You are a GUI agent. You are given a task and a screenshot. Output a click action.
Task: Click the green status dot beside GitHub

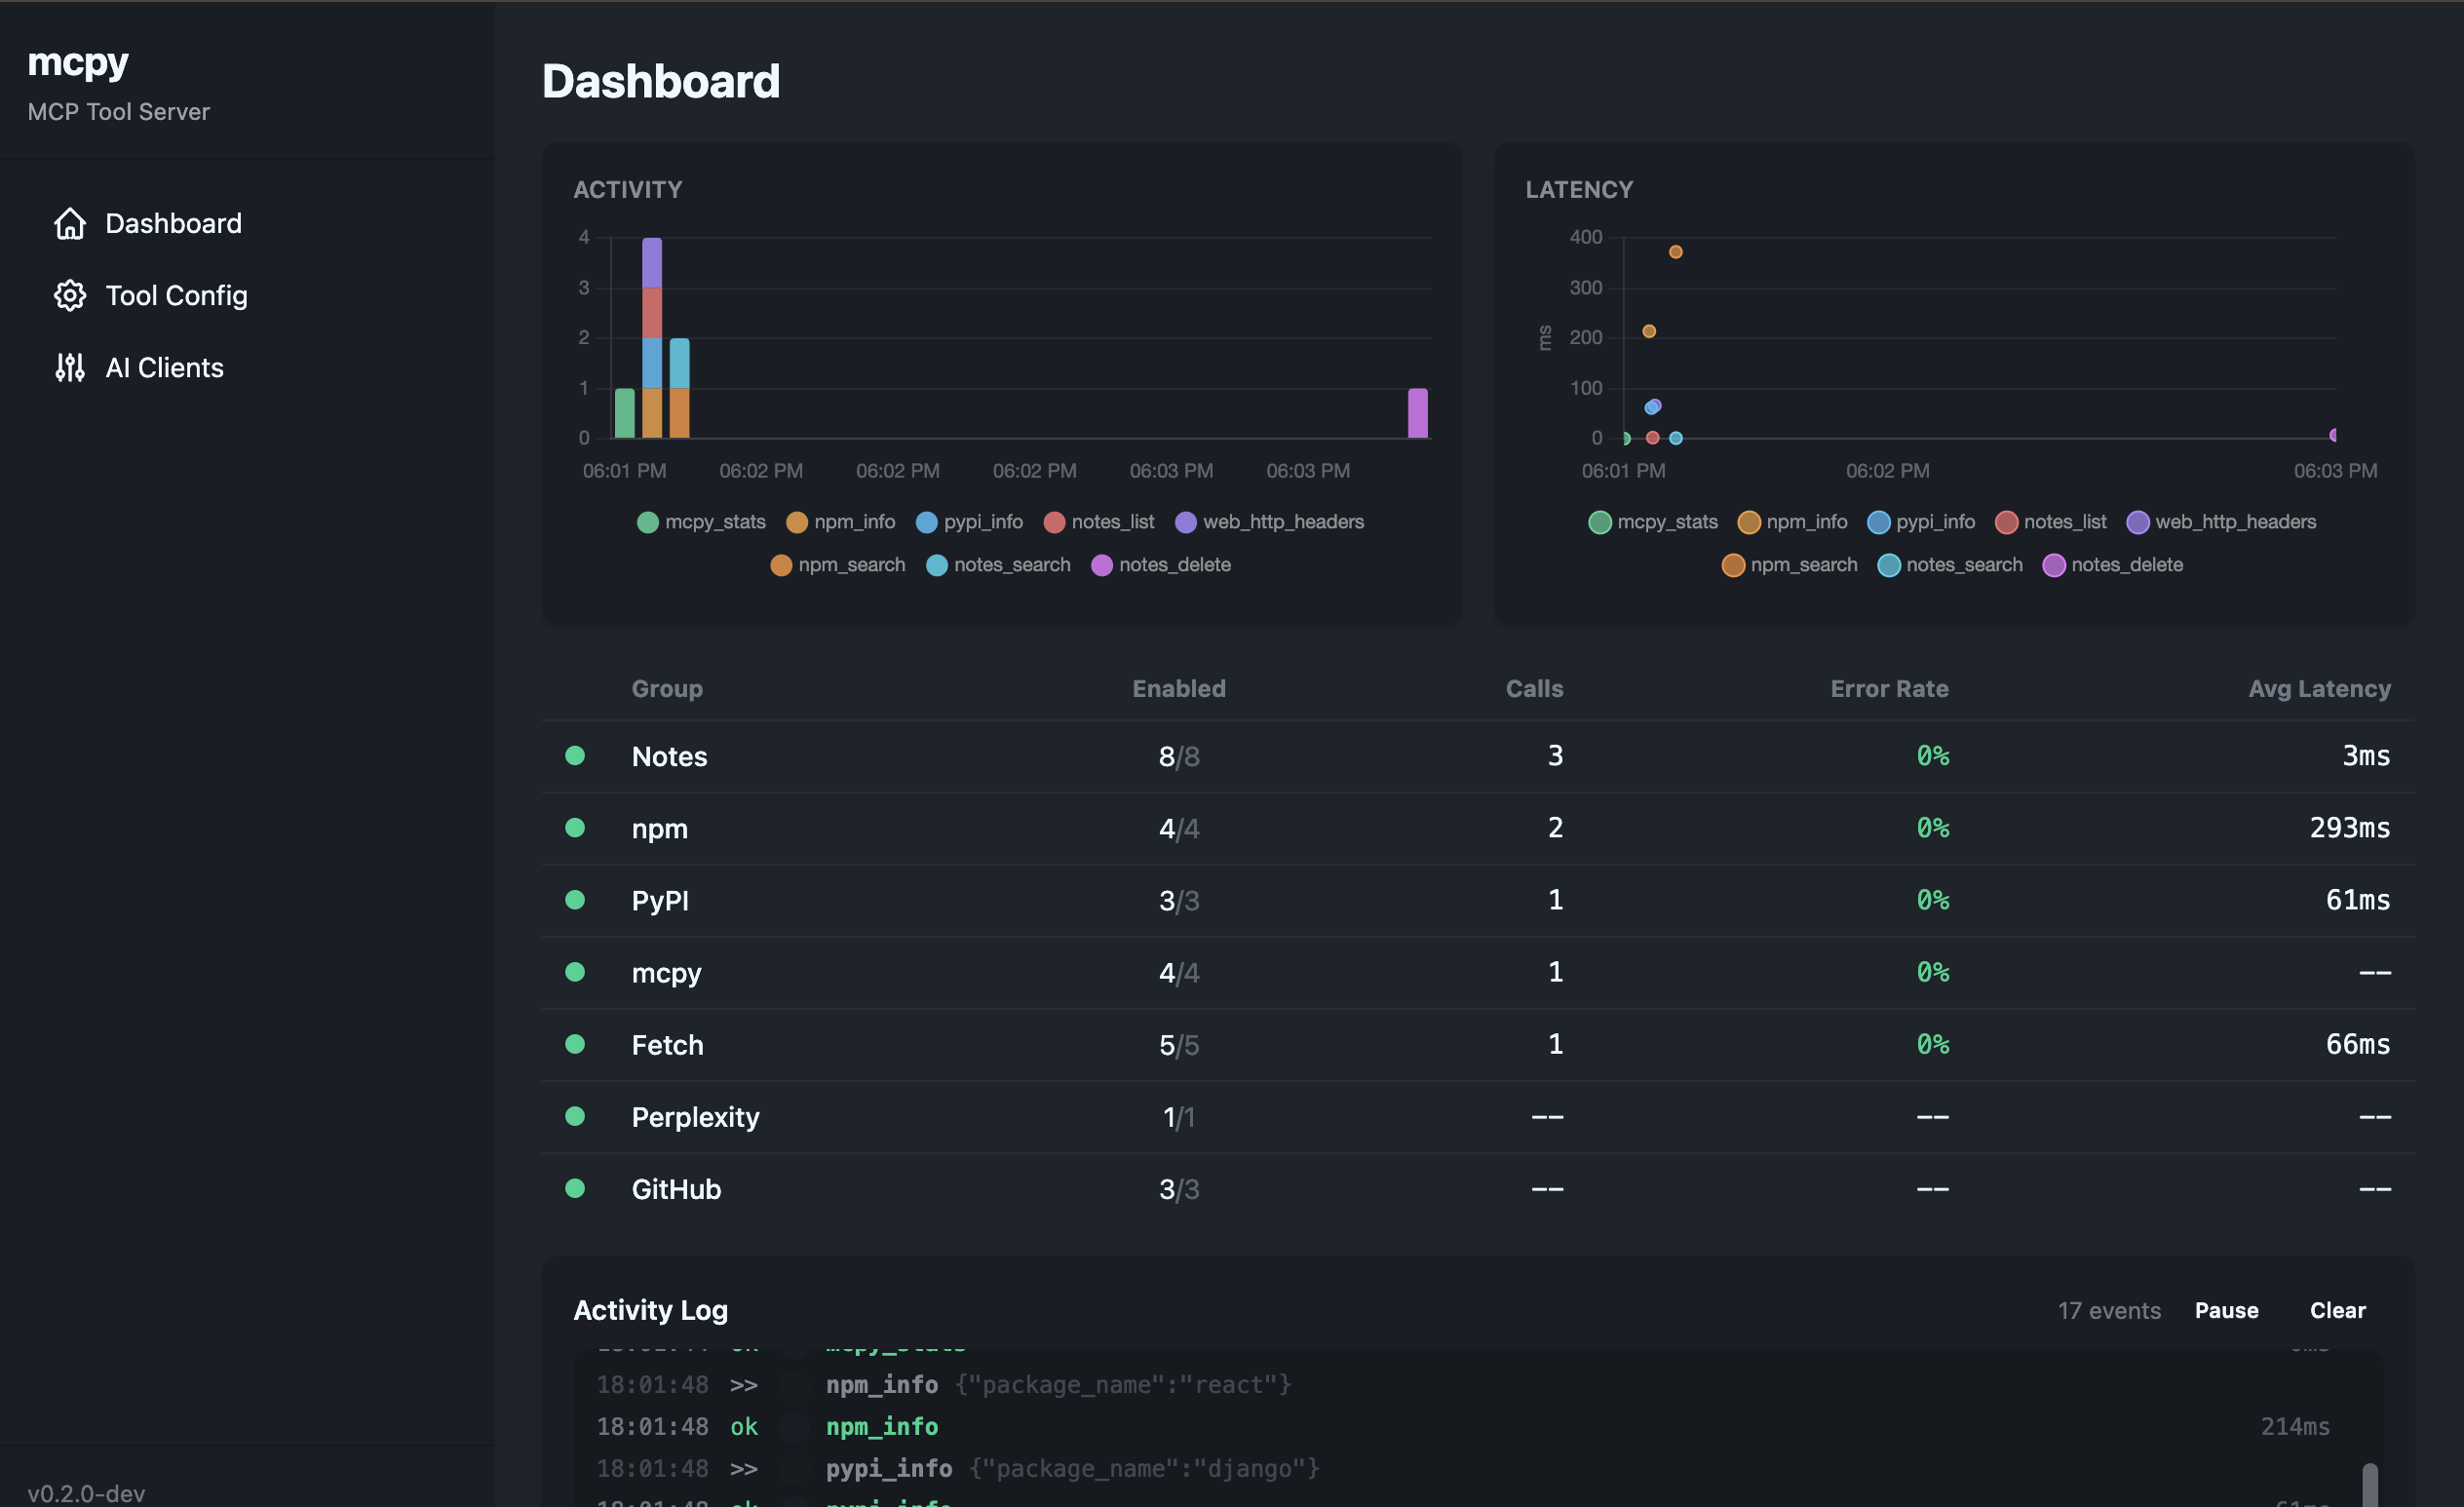click(x=576, y=1189)
